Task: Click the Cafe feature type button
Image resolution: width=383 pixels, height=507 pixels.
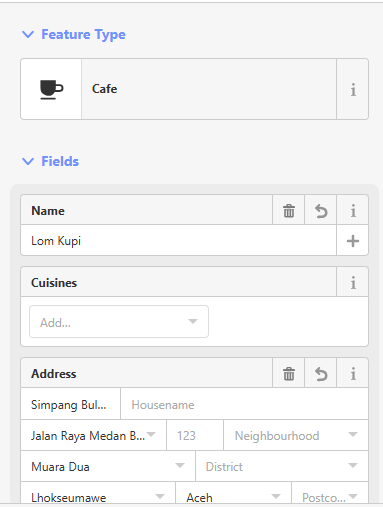Action: point(209,89)
